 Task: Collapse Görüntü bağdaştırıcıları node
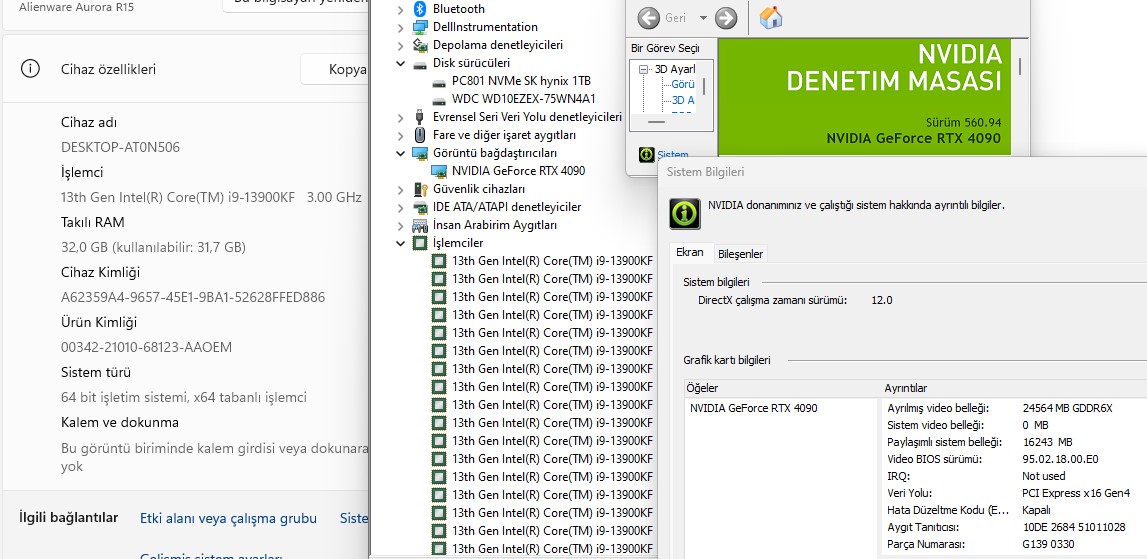pos(400,153)
